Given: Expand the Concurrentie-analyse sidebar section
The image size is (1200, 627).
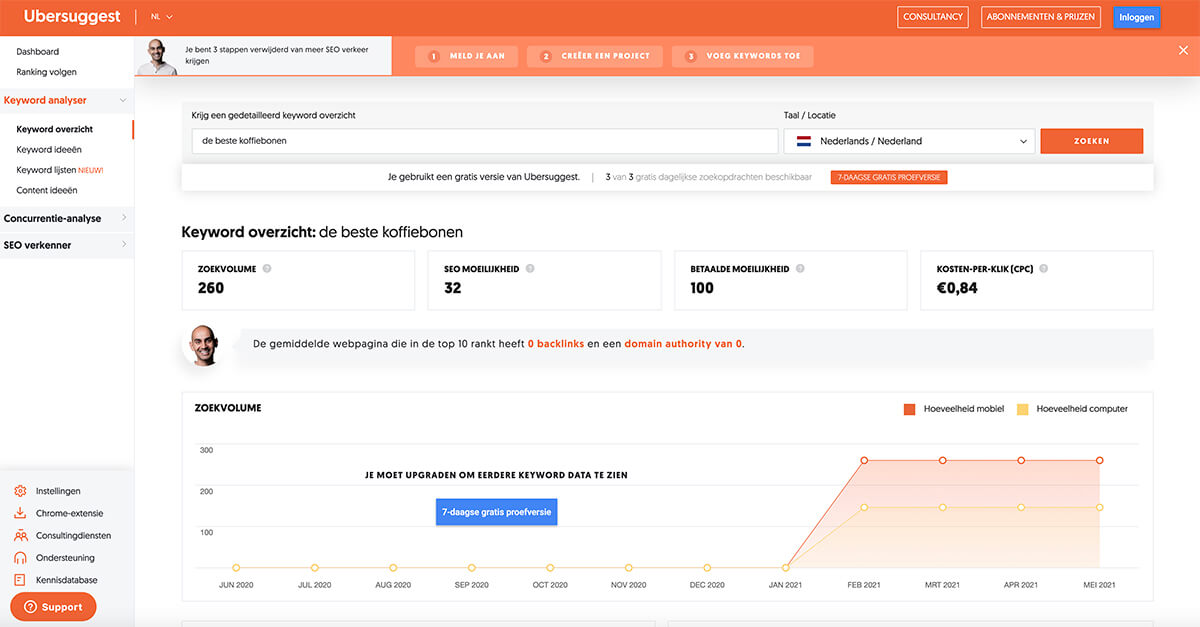Looking at the screenshot, I should tap(66, 218).
